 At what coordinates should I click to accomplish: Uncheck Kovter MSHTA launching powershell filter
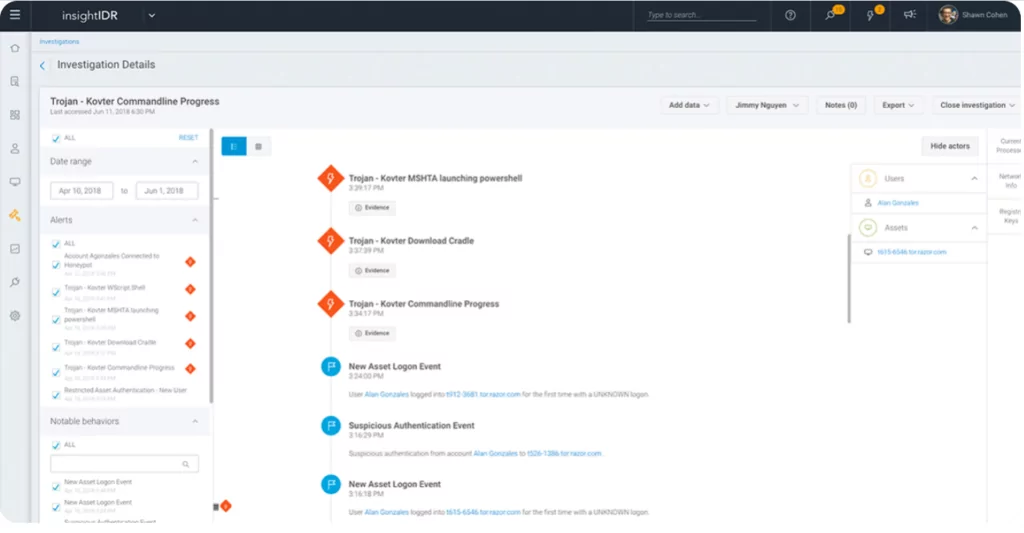(x=56, y=319)
